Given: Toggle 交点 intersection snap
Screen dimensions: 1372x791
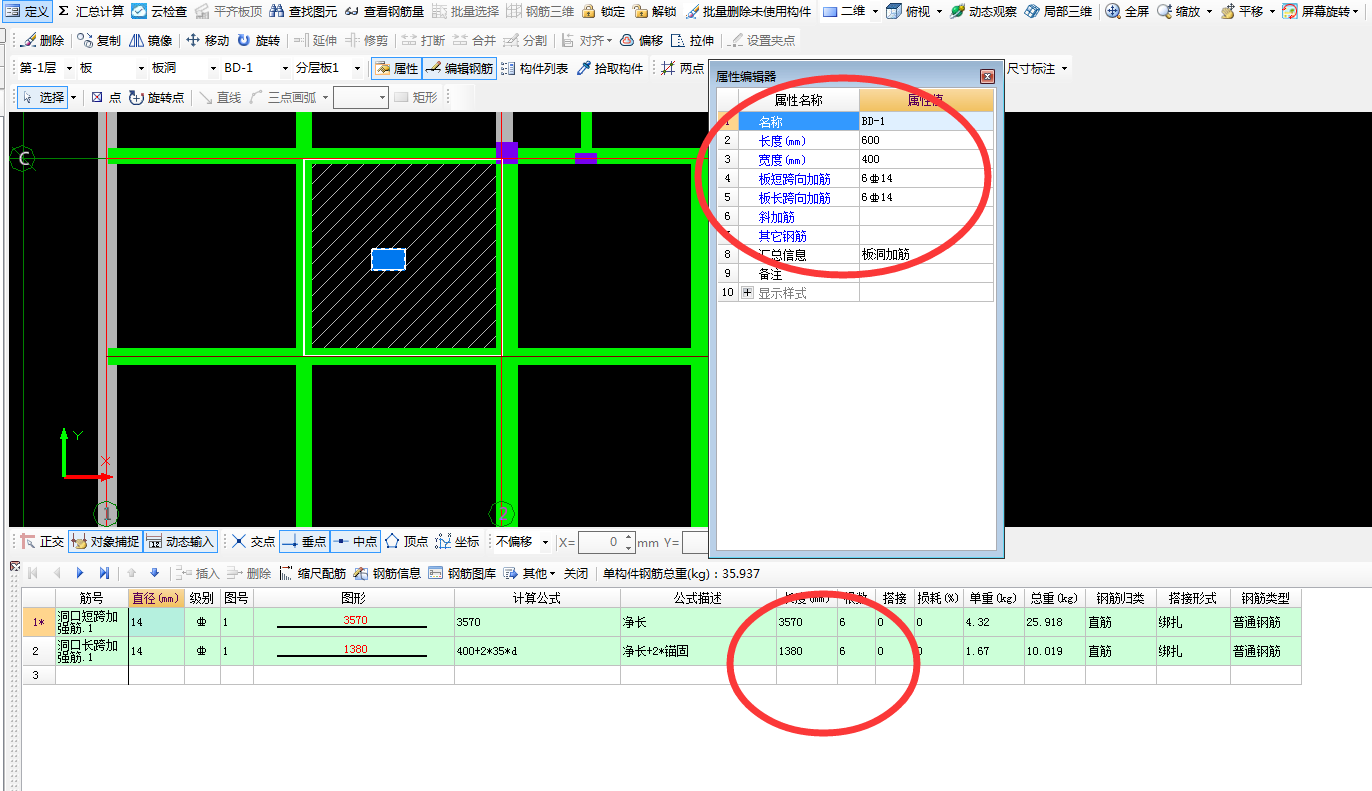Looking at the screenshot, I should [x=253, y=541].
